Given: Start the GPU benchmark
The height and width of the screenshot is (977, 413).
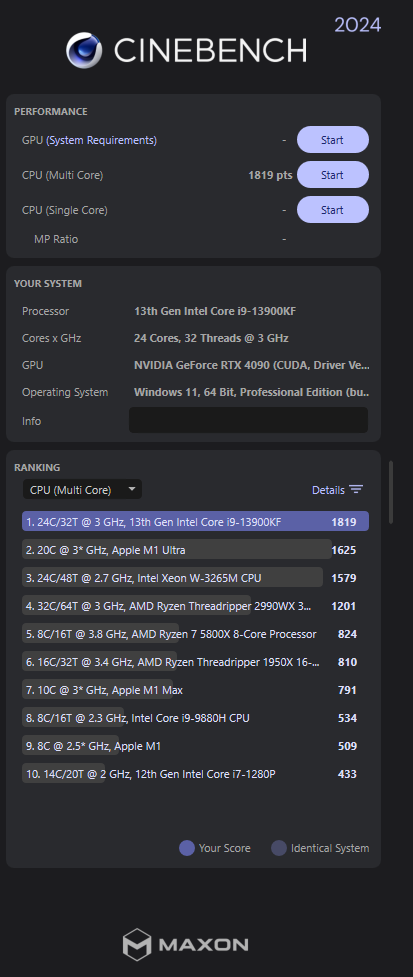Looking at the screenshot, I should (x=333, y=140).
